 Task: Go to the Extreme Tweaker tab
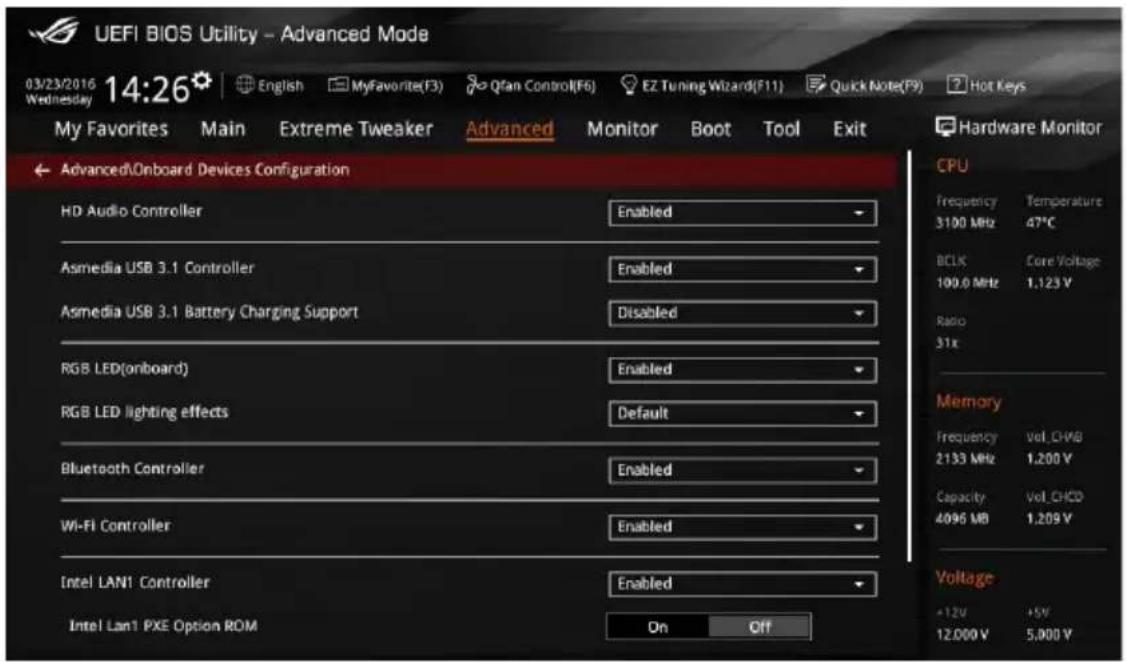pos(356,129)
